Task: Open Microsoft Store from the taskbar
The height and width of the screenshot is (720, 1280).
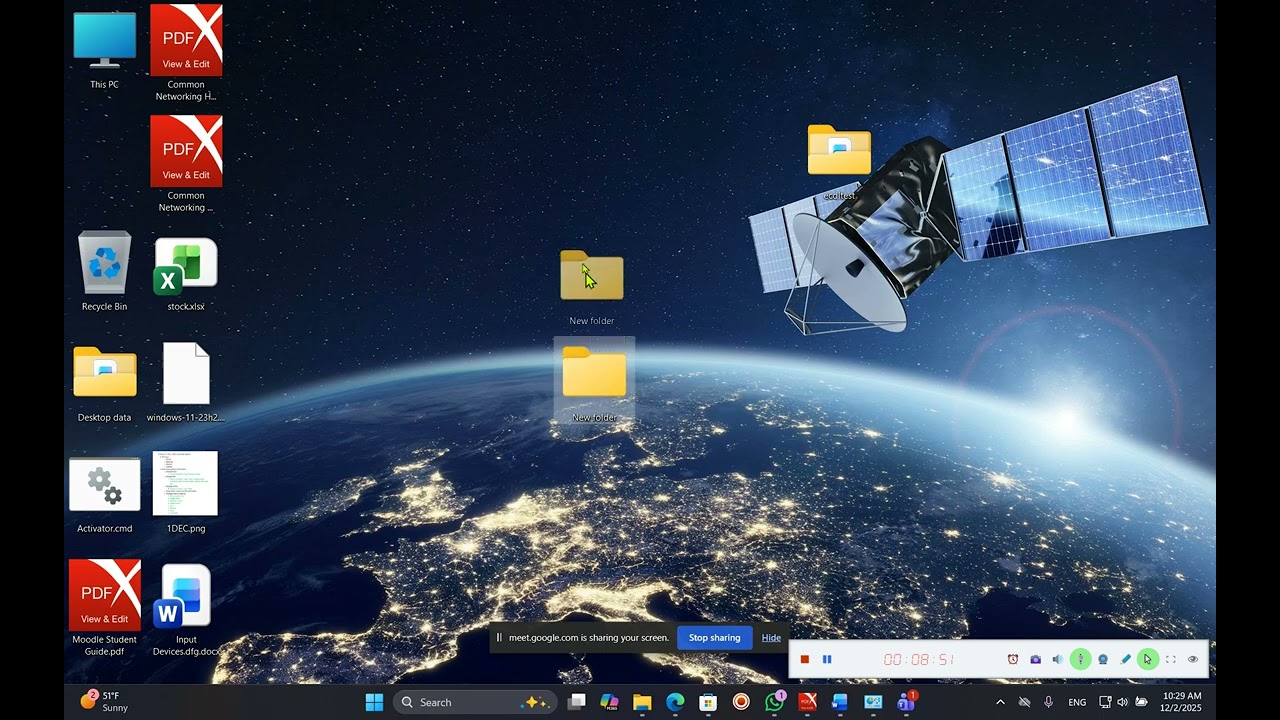Action: (x=708, y=702)
